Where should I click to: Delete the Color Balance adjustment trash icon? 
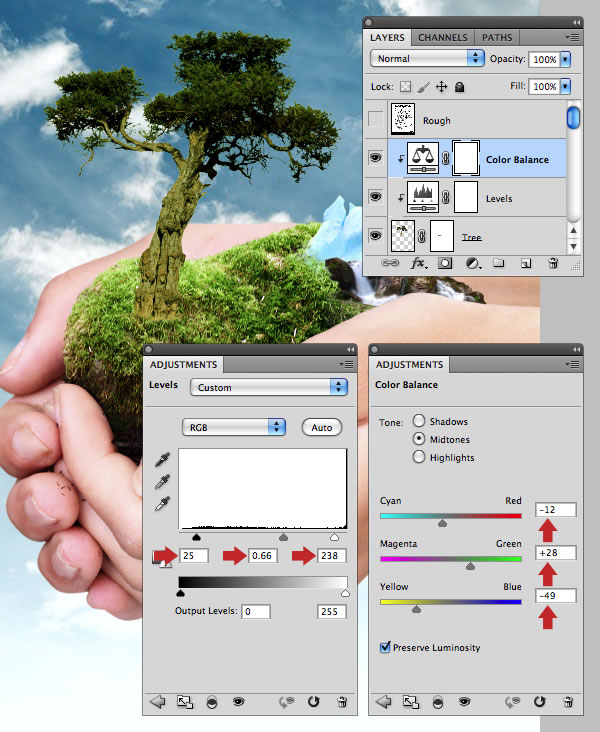tap(568, 702)
